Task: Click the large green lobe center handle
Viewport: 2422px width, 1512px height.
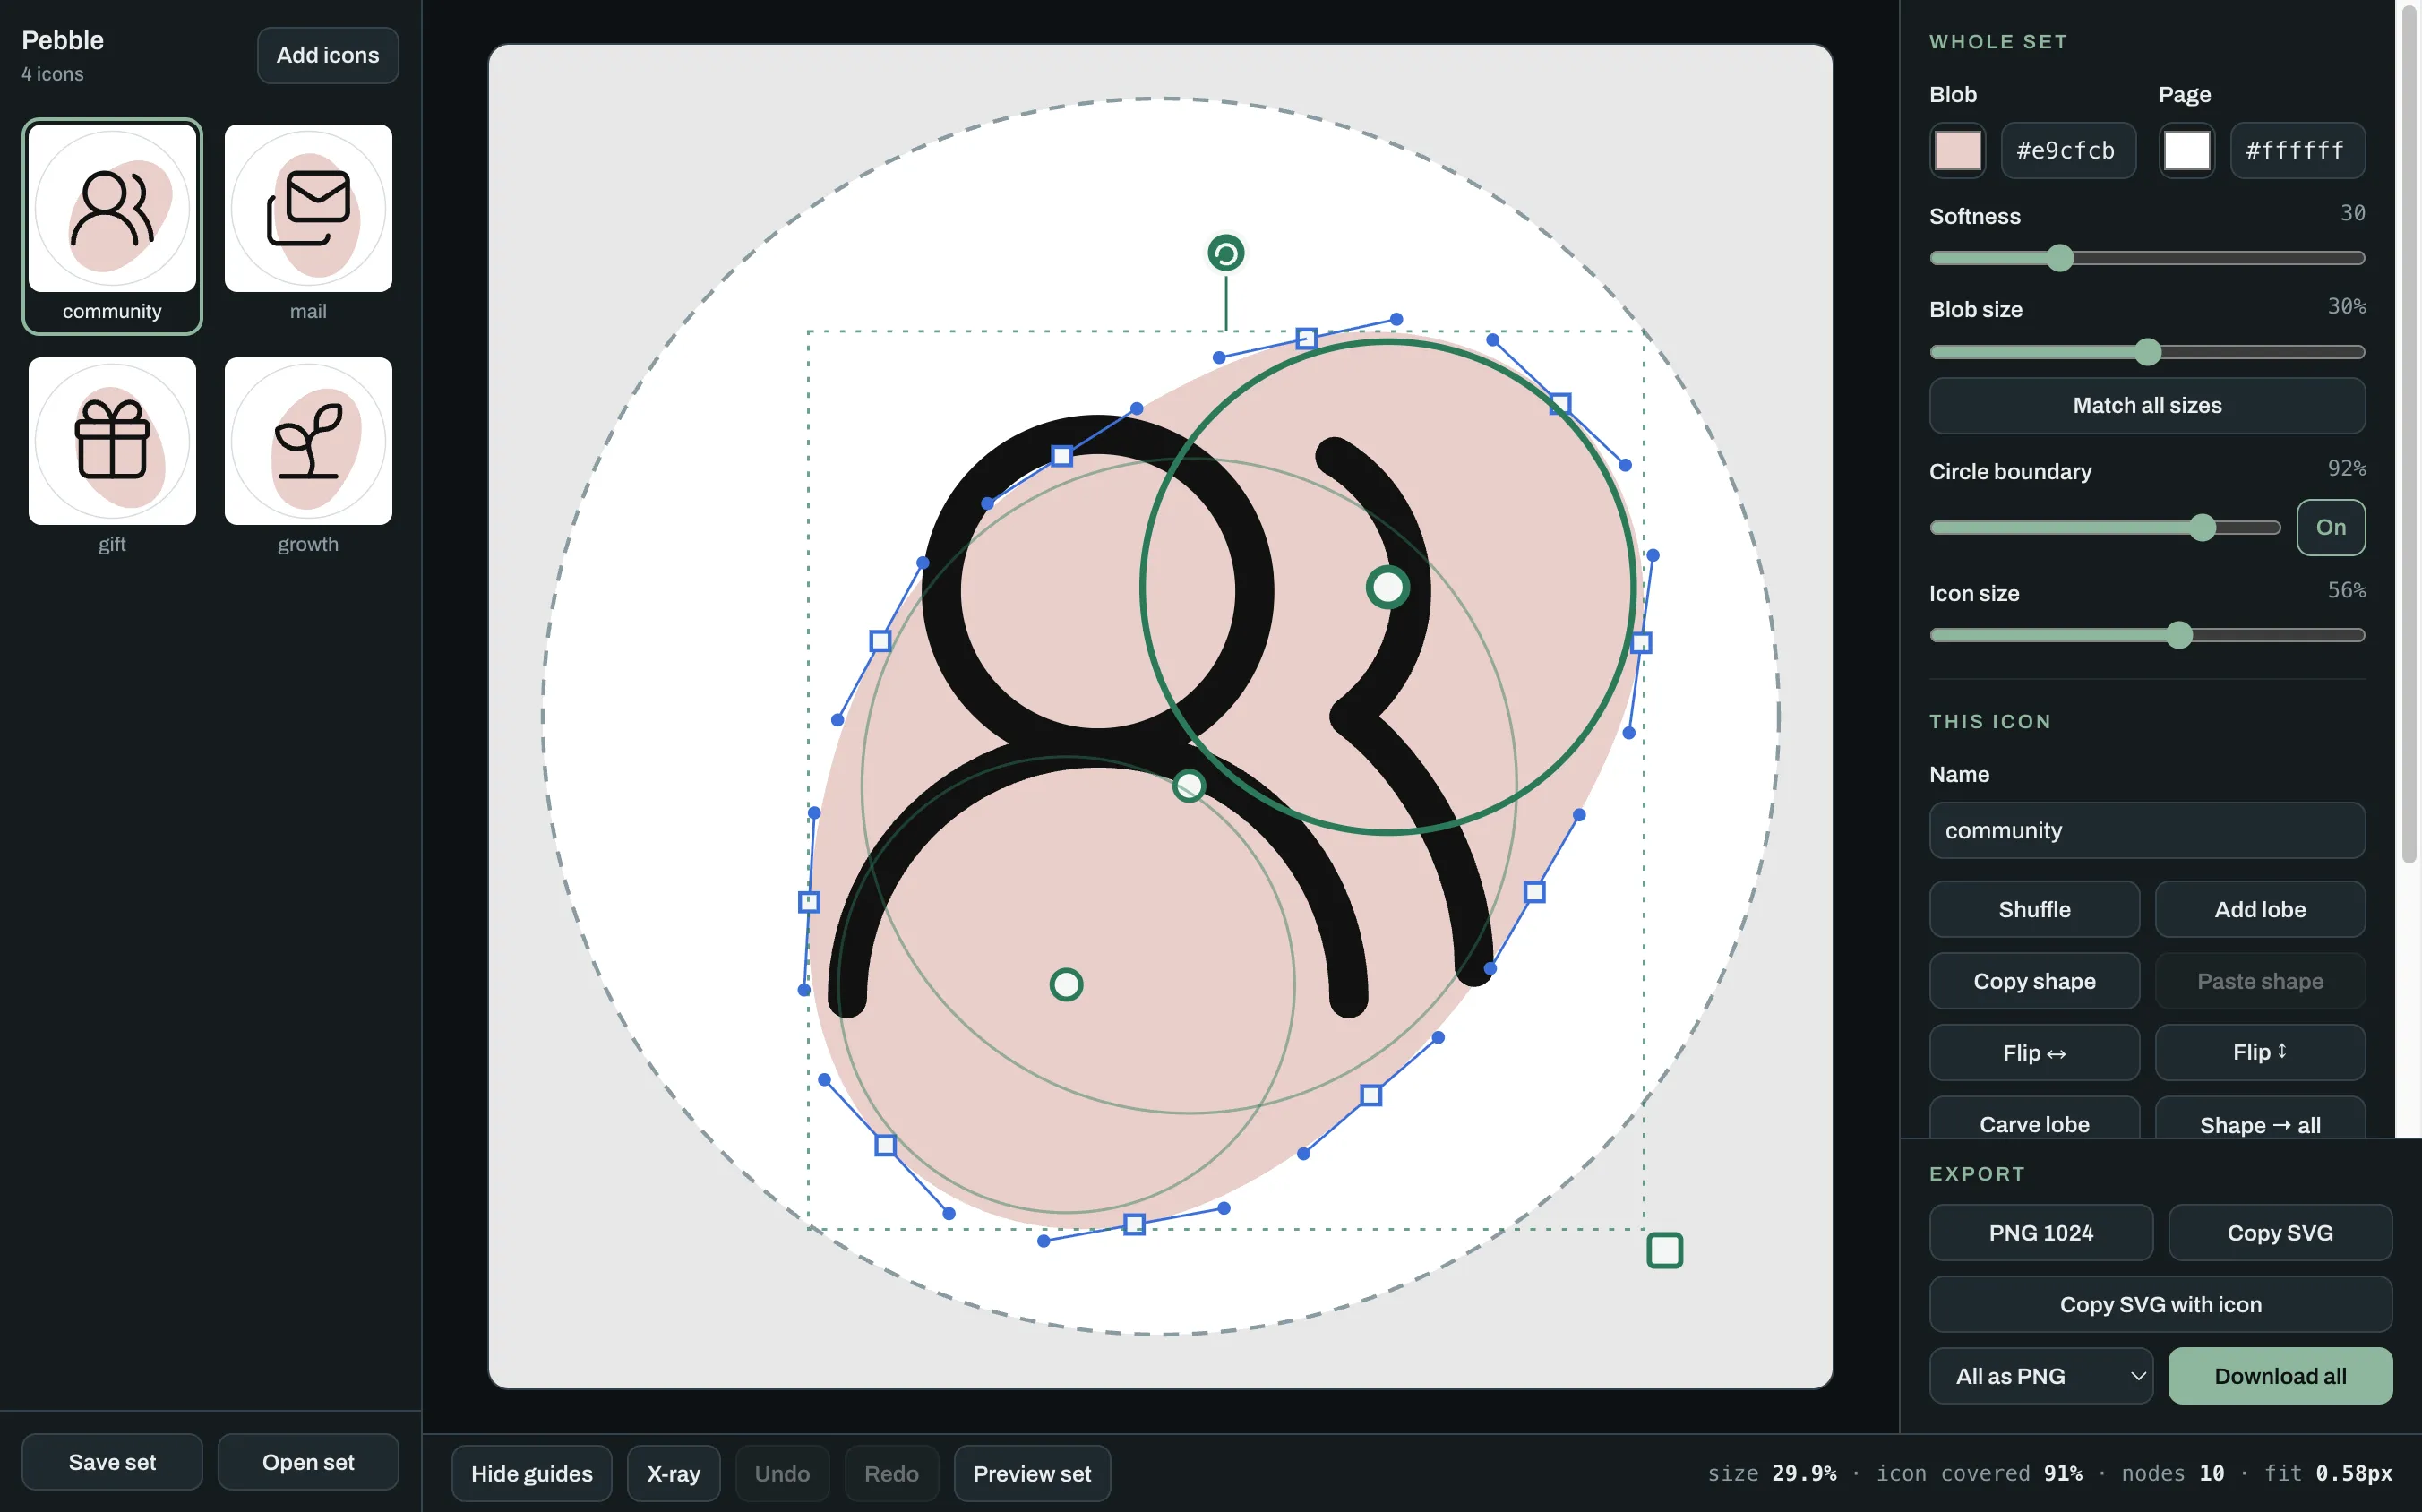Action: [1387, 587]
